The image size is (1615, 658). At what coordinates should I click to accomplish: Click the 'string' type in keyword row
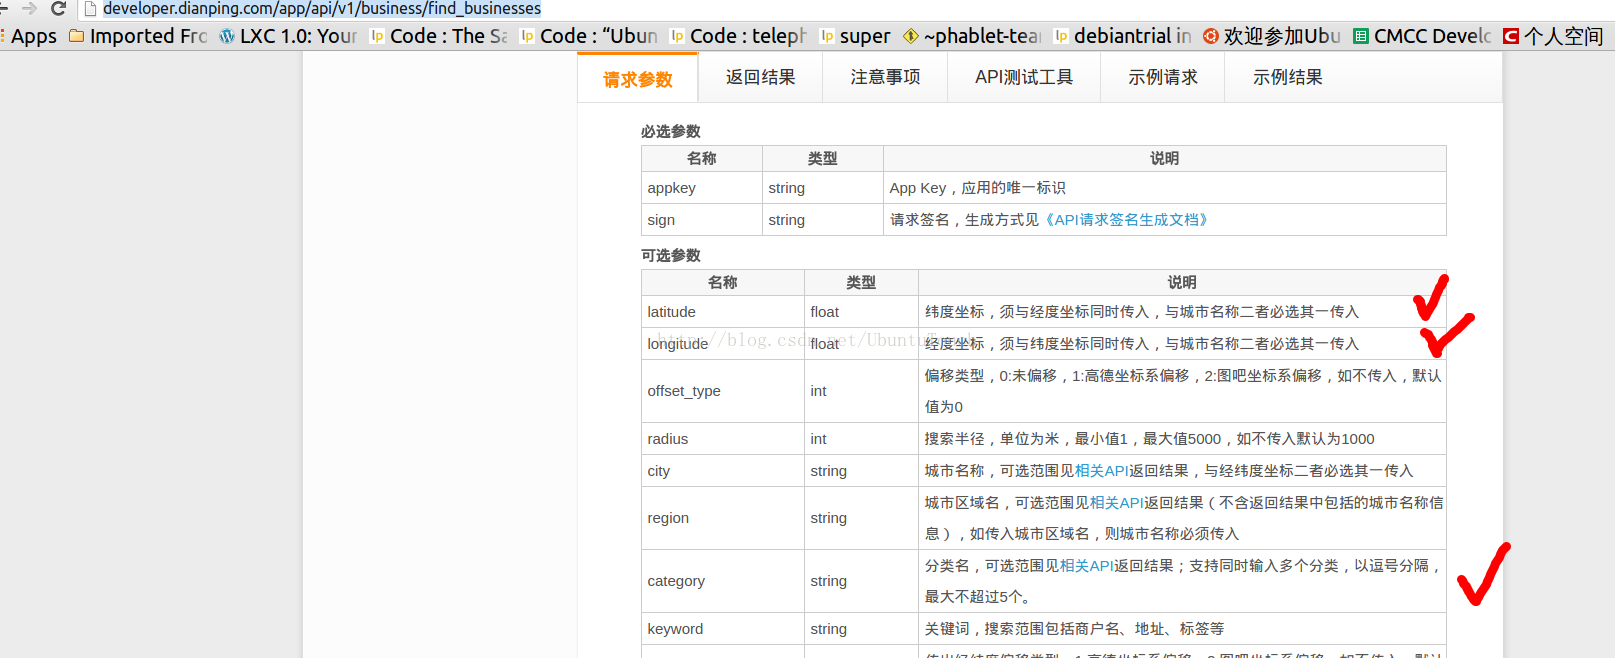(x=828, y=629)
